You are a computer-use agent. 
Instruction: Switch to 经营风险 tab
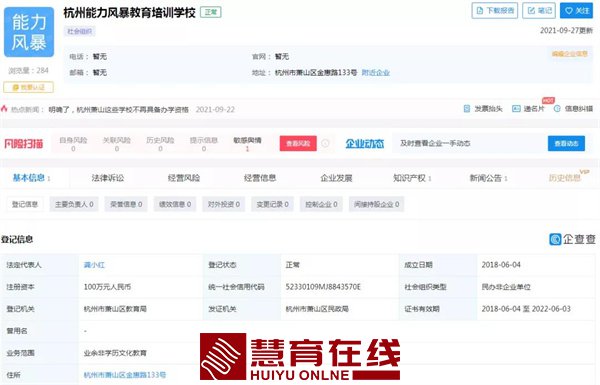(184, 178)
